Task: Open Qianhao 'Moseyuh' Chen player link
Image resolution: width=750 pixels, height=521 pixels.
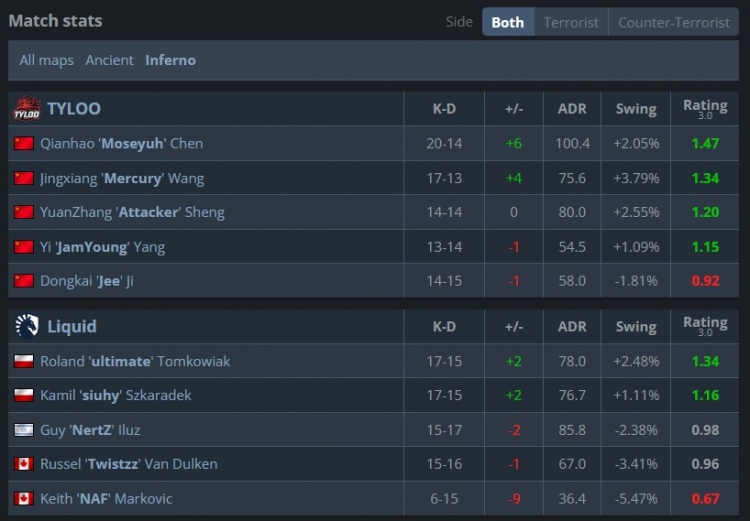Action: coord(121,144)
